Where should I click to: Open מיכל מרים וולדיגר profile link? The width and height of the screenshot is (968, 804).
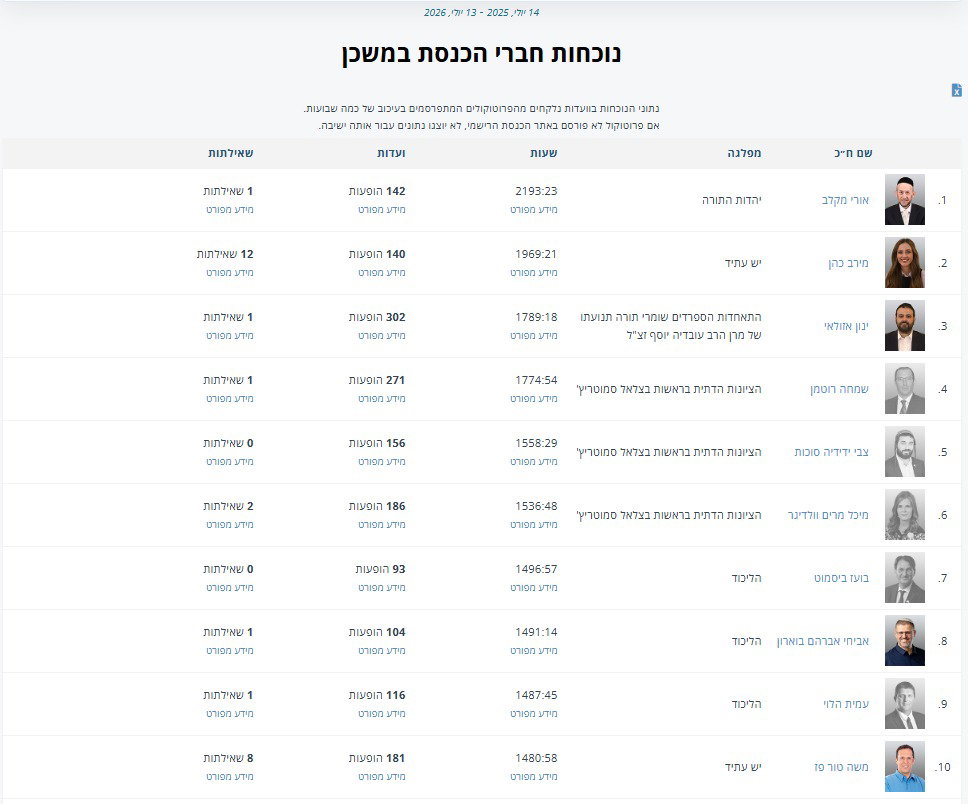828,515
